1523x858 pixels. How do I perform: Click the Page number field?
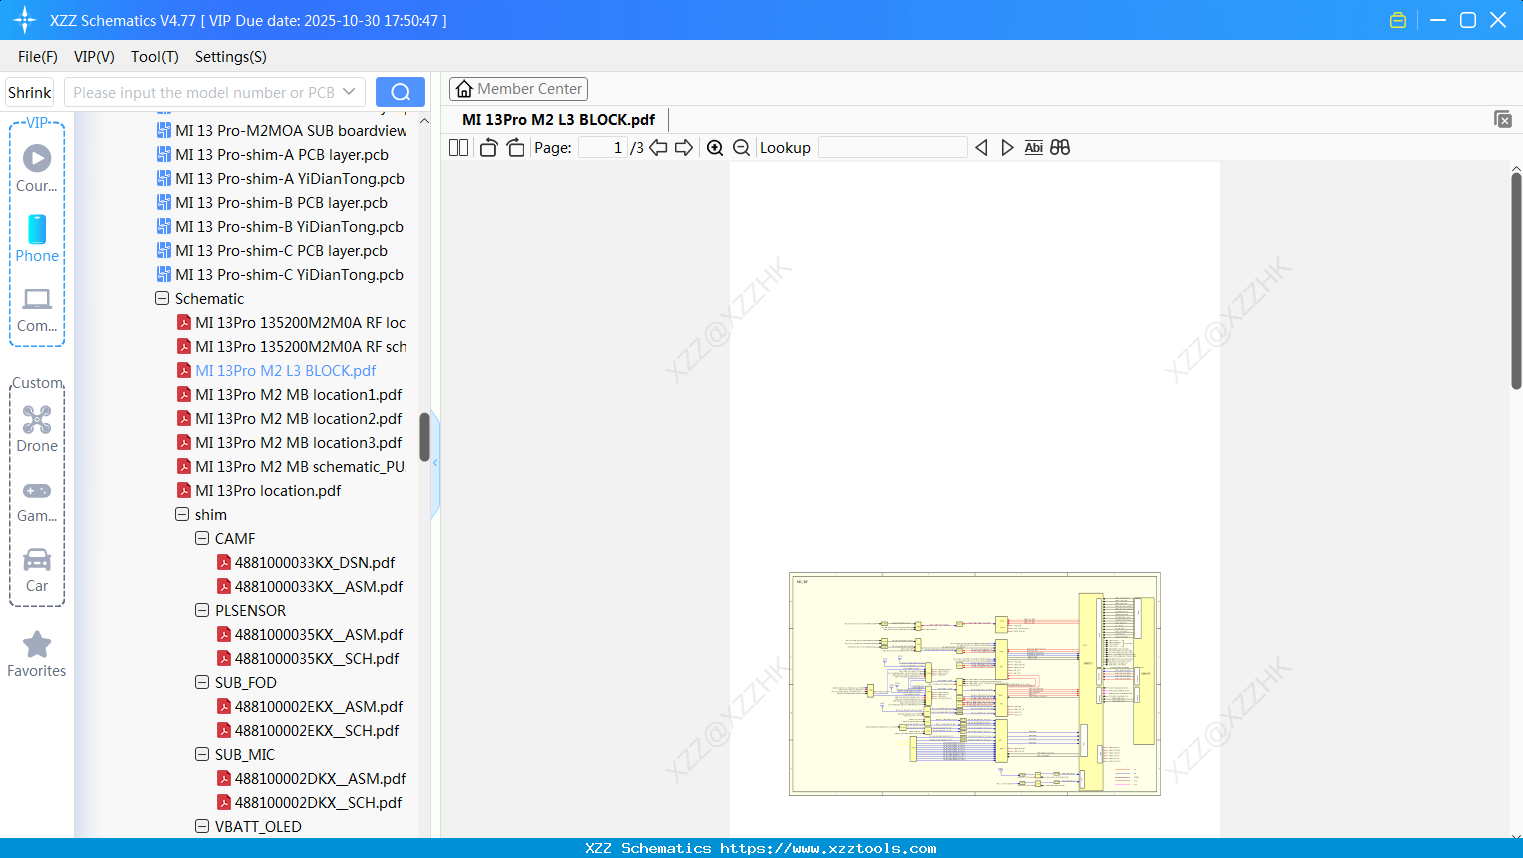coord(603,148)
